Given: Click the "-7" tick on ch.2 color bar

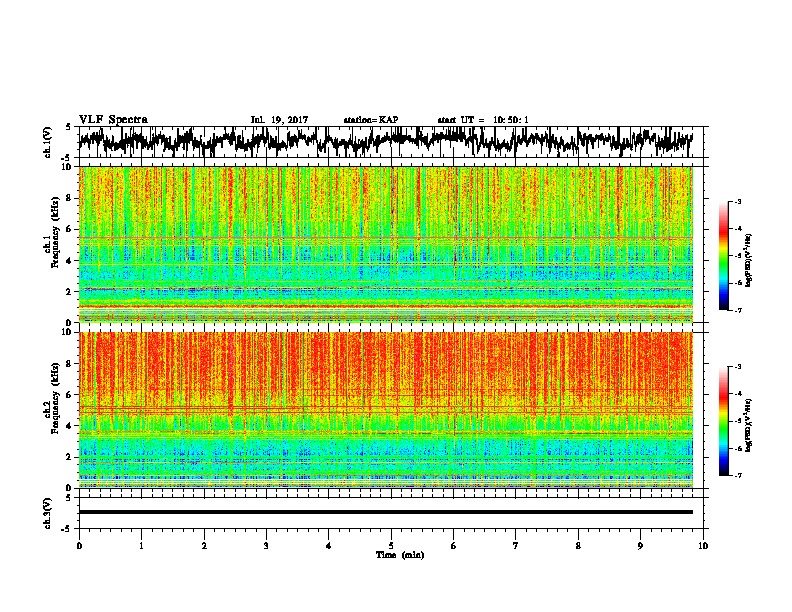Looking at the screenshot, I should coord(737,475).
